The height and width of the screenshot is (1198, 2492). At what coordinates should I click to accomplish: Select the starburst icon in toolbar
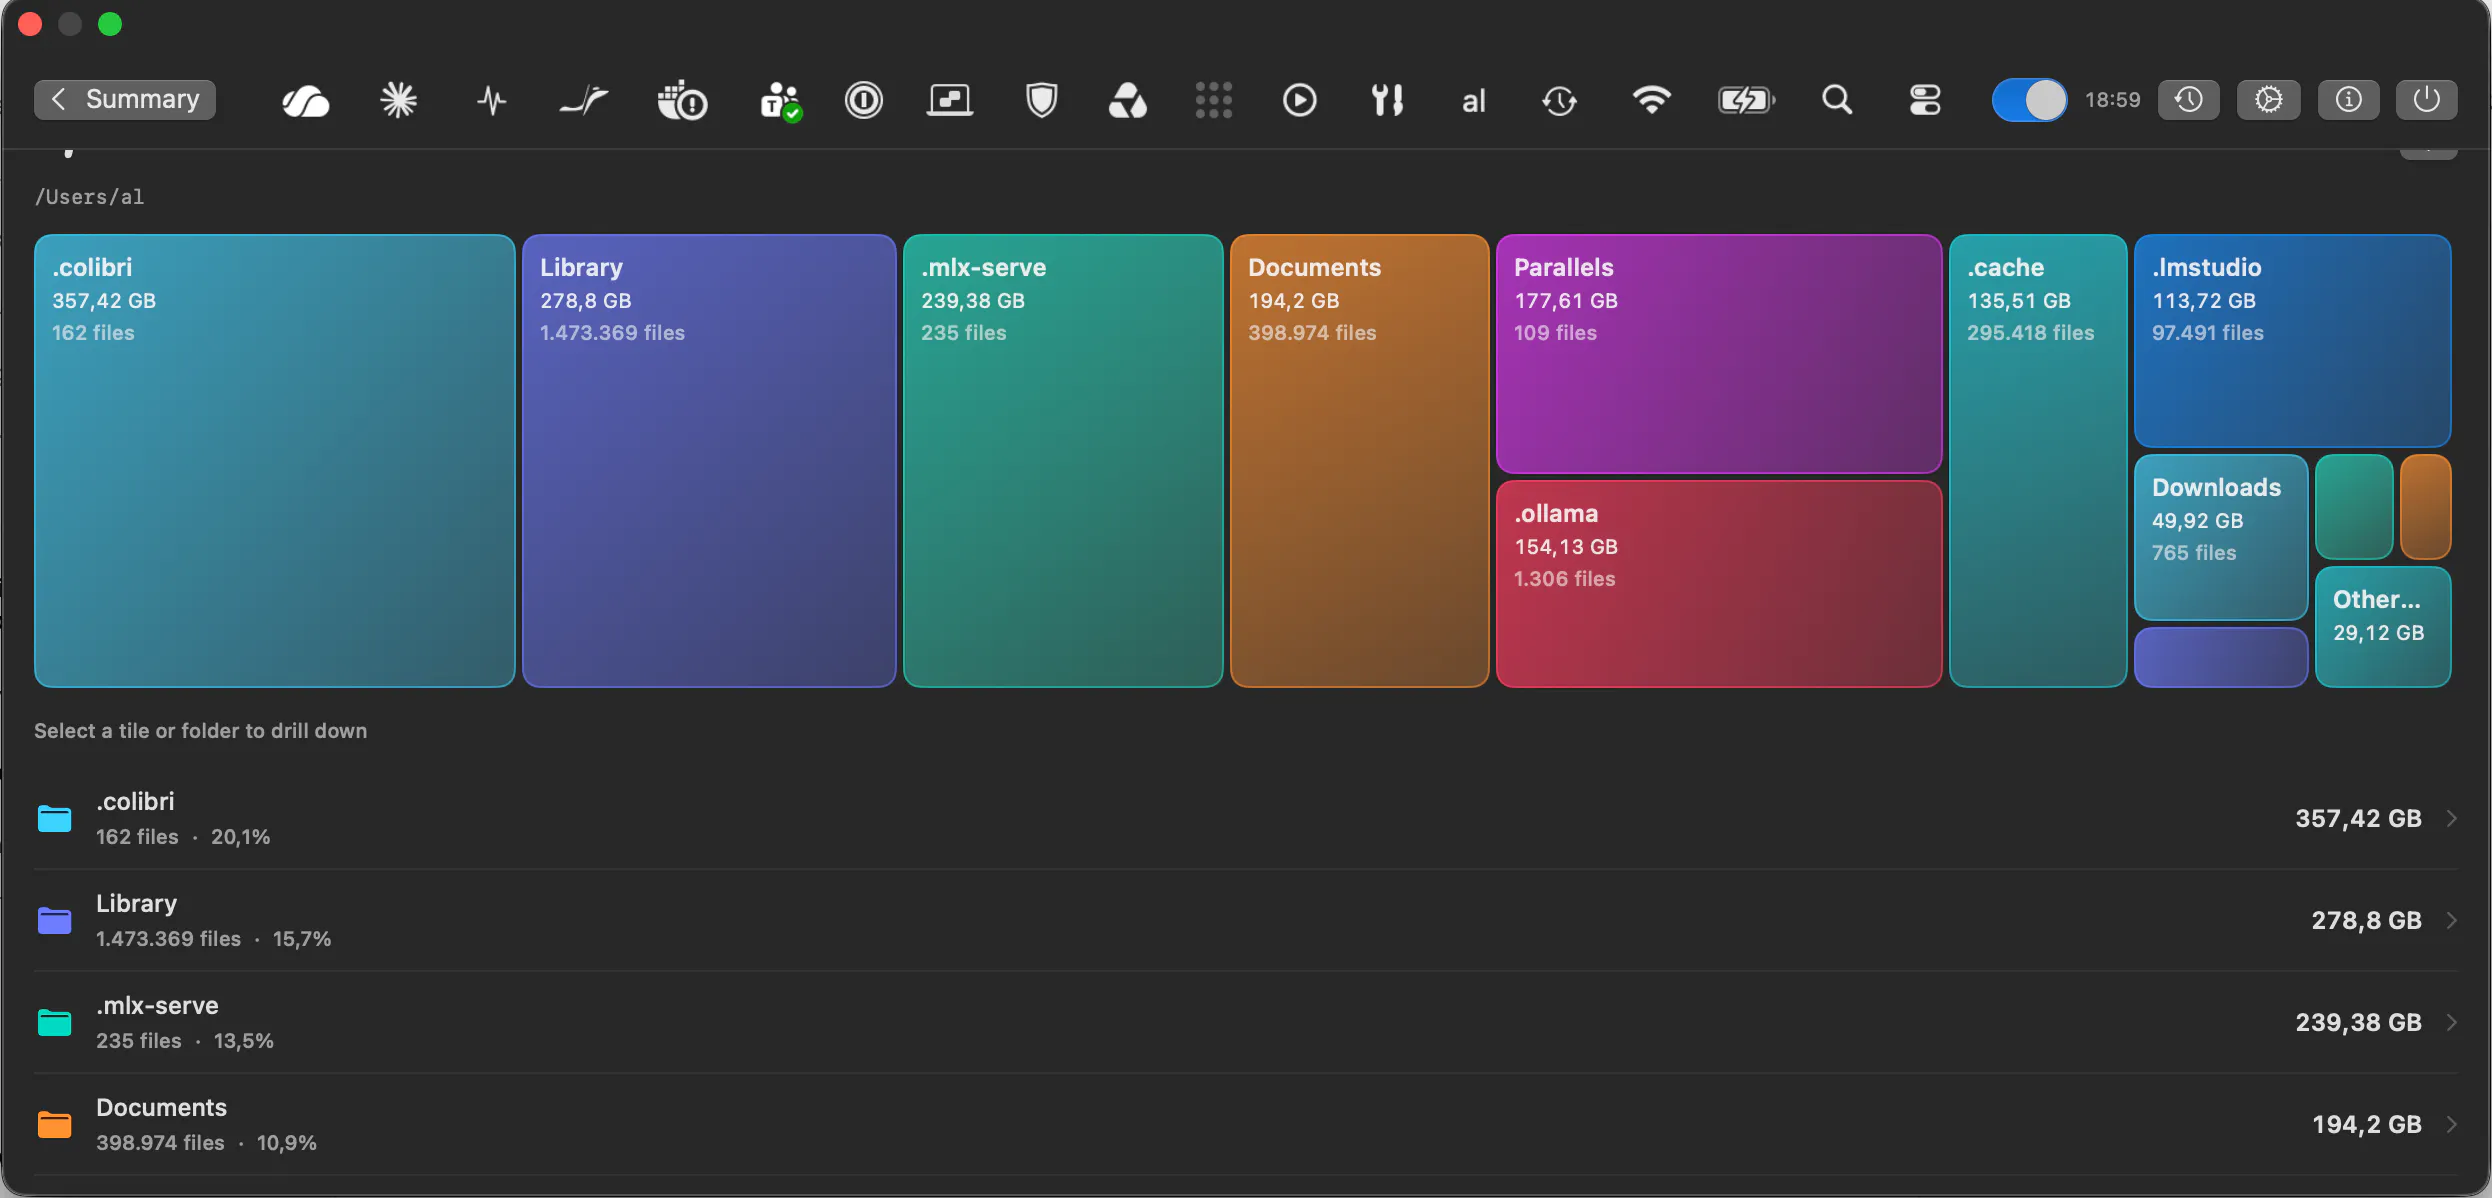(398, 100)
